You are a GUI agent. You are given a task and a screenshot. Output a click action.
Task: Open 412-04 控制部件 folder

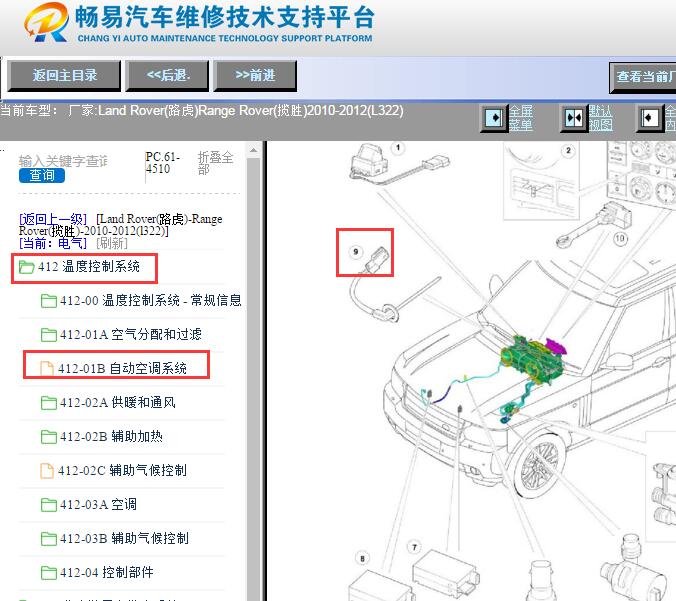tap(106, 573)
